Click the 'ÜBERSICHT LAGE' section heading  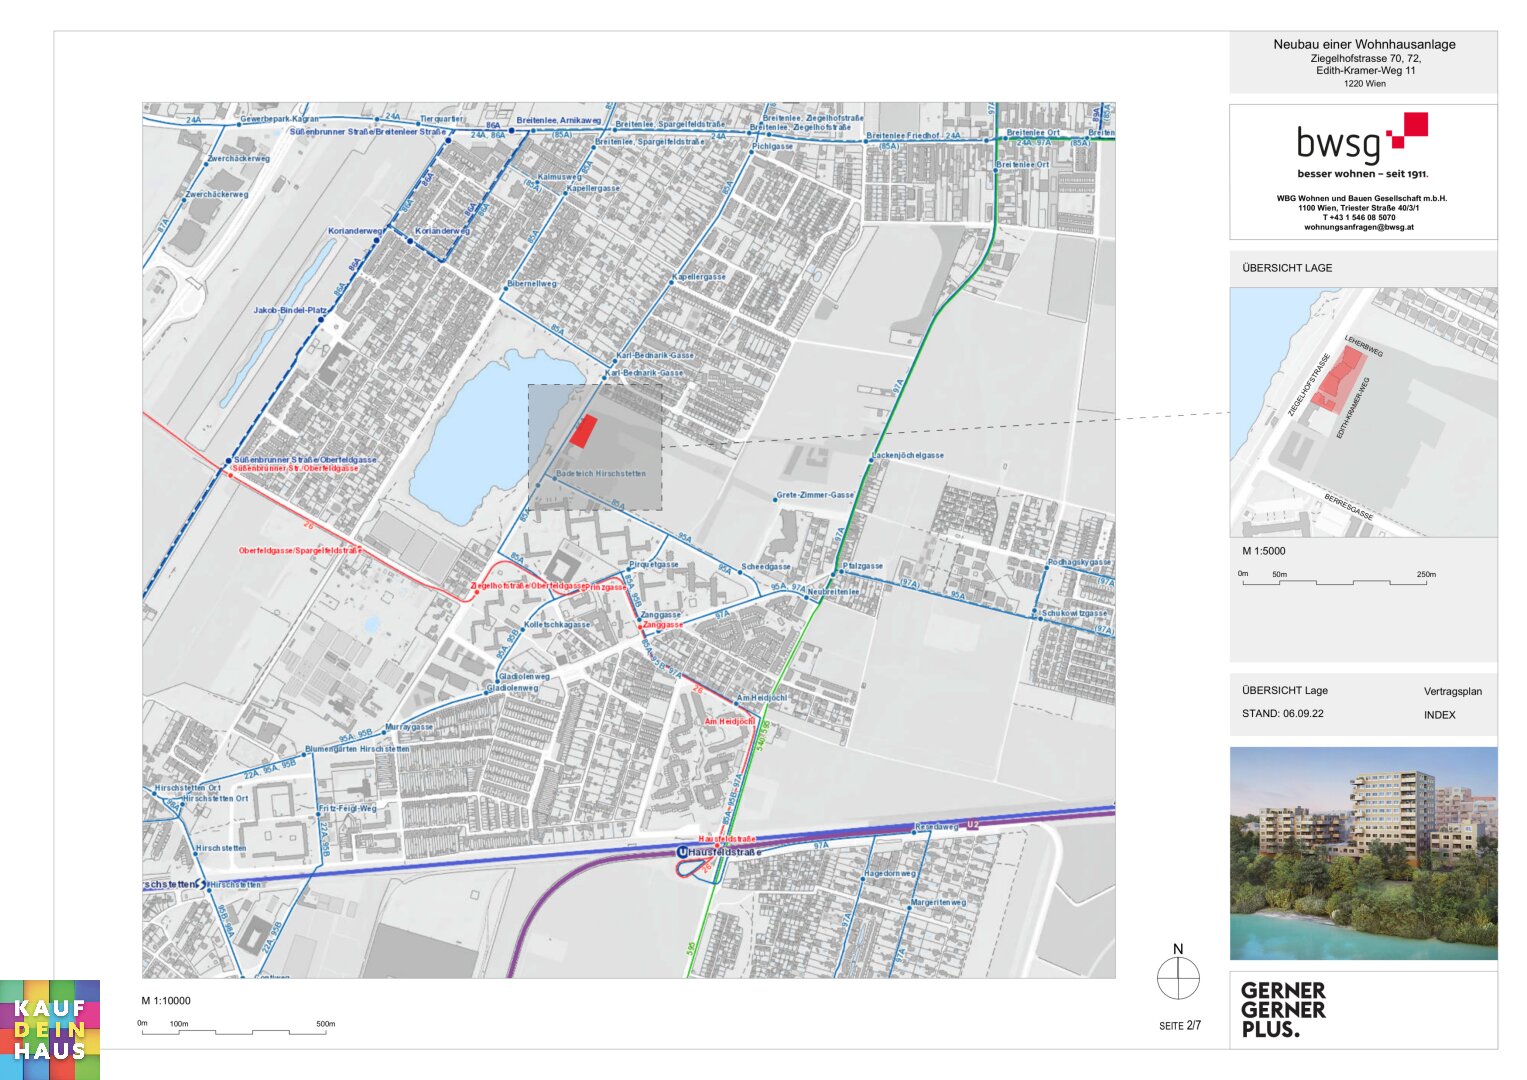(1287, 268)
